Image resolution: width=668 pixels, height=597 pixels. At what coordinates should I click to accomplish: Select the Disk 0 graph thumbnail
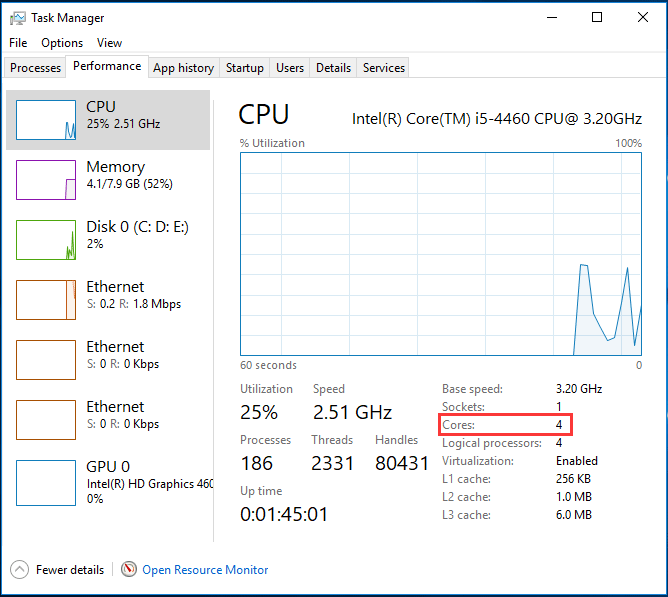tap(46, 240)
